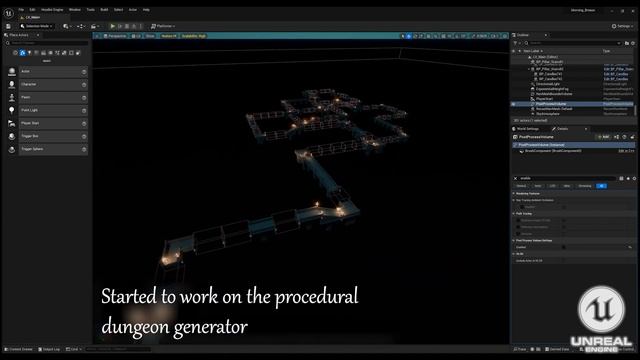This screenshot has height=360, width=640.
Task: Click the Play in editor button
Action: 113,26
